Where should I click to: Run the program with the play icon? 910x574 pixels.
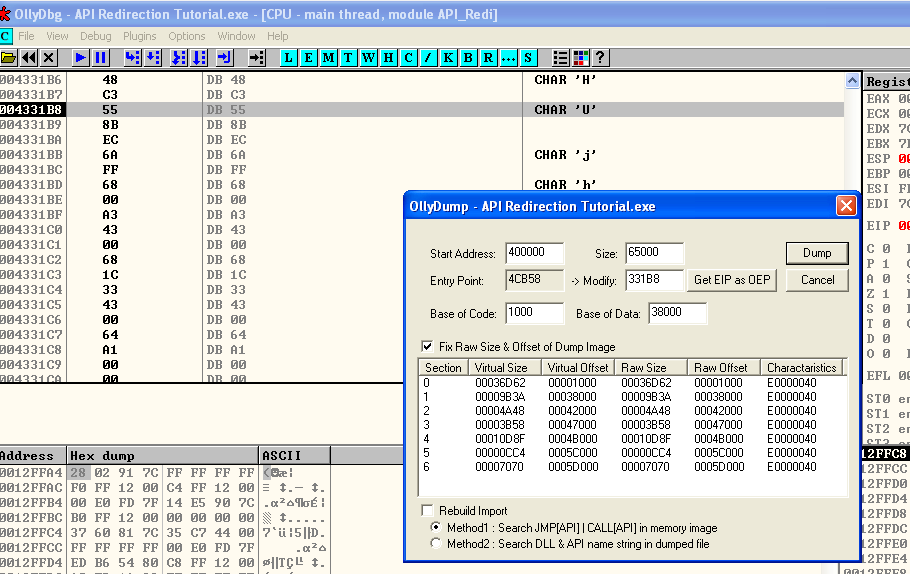[x=81, y=57]
